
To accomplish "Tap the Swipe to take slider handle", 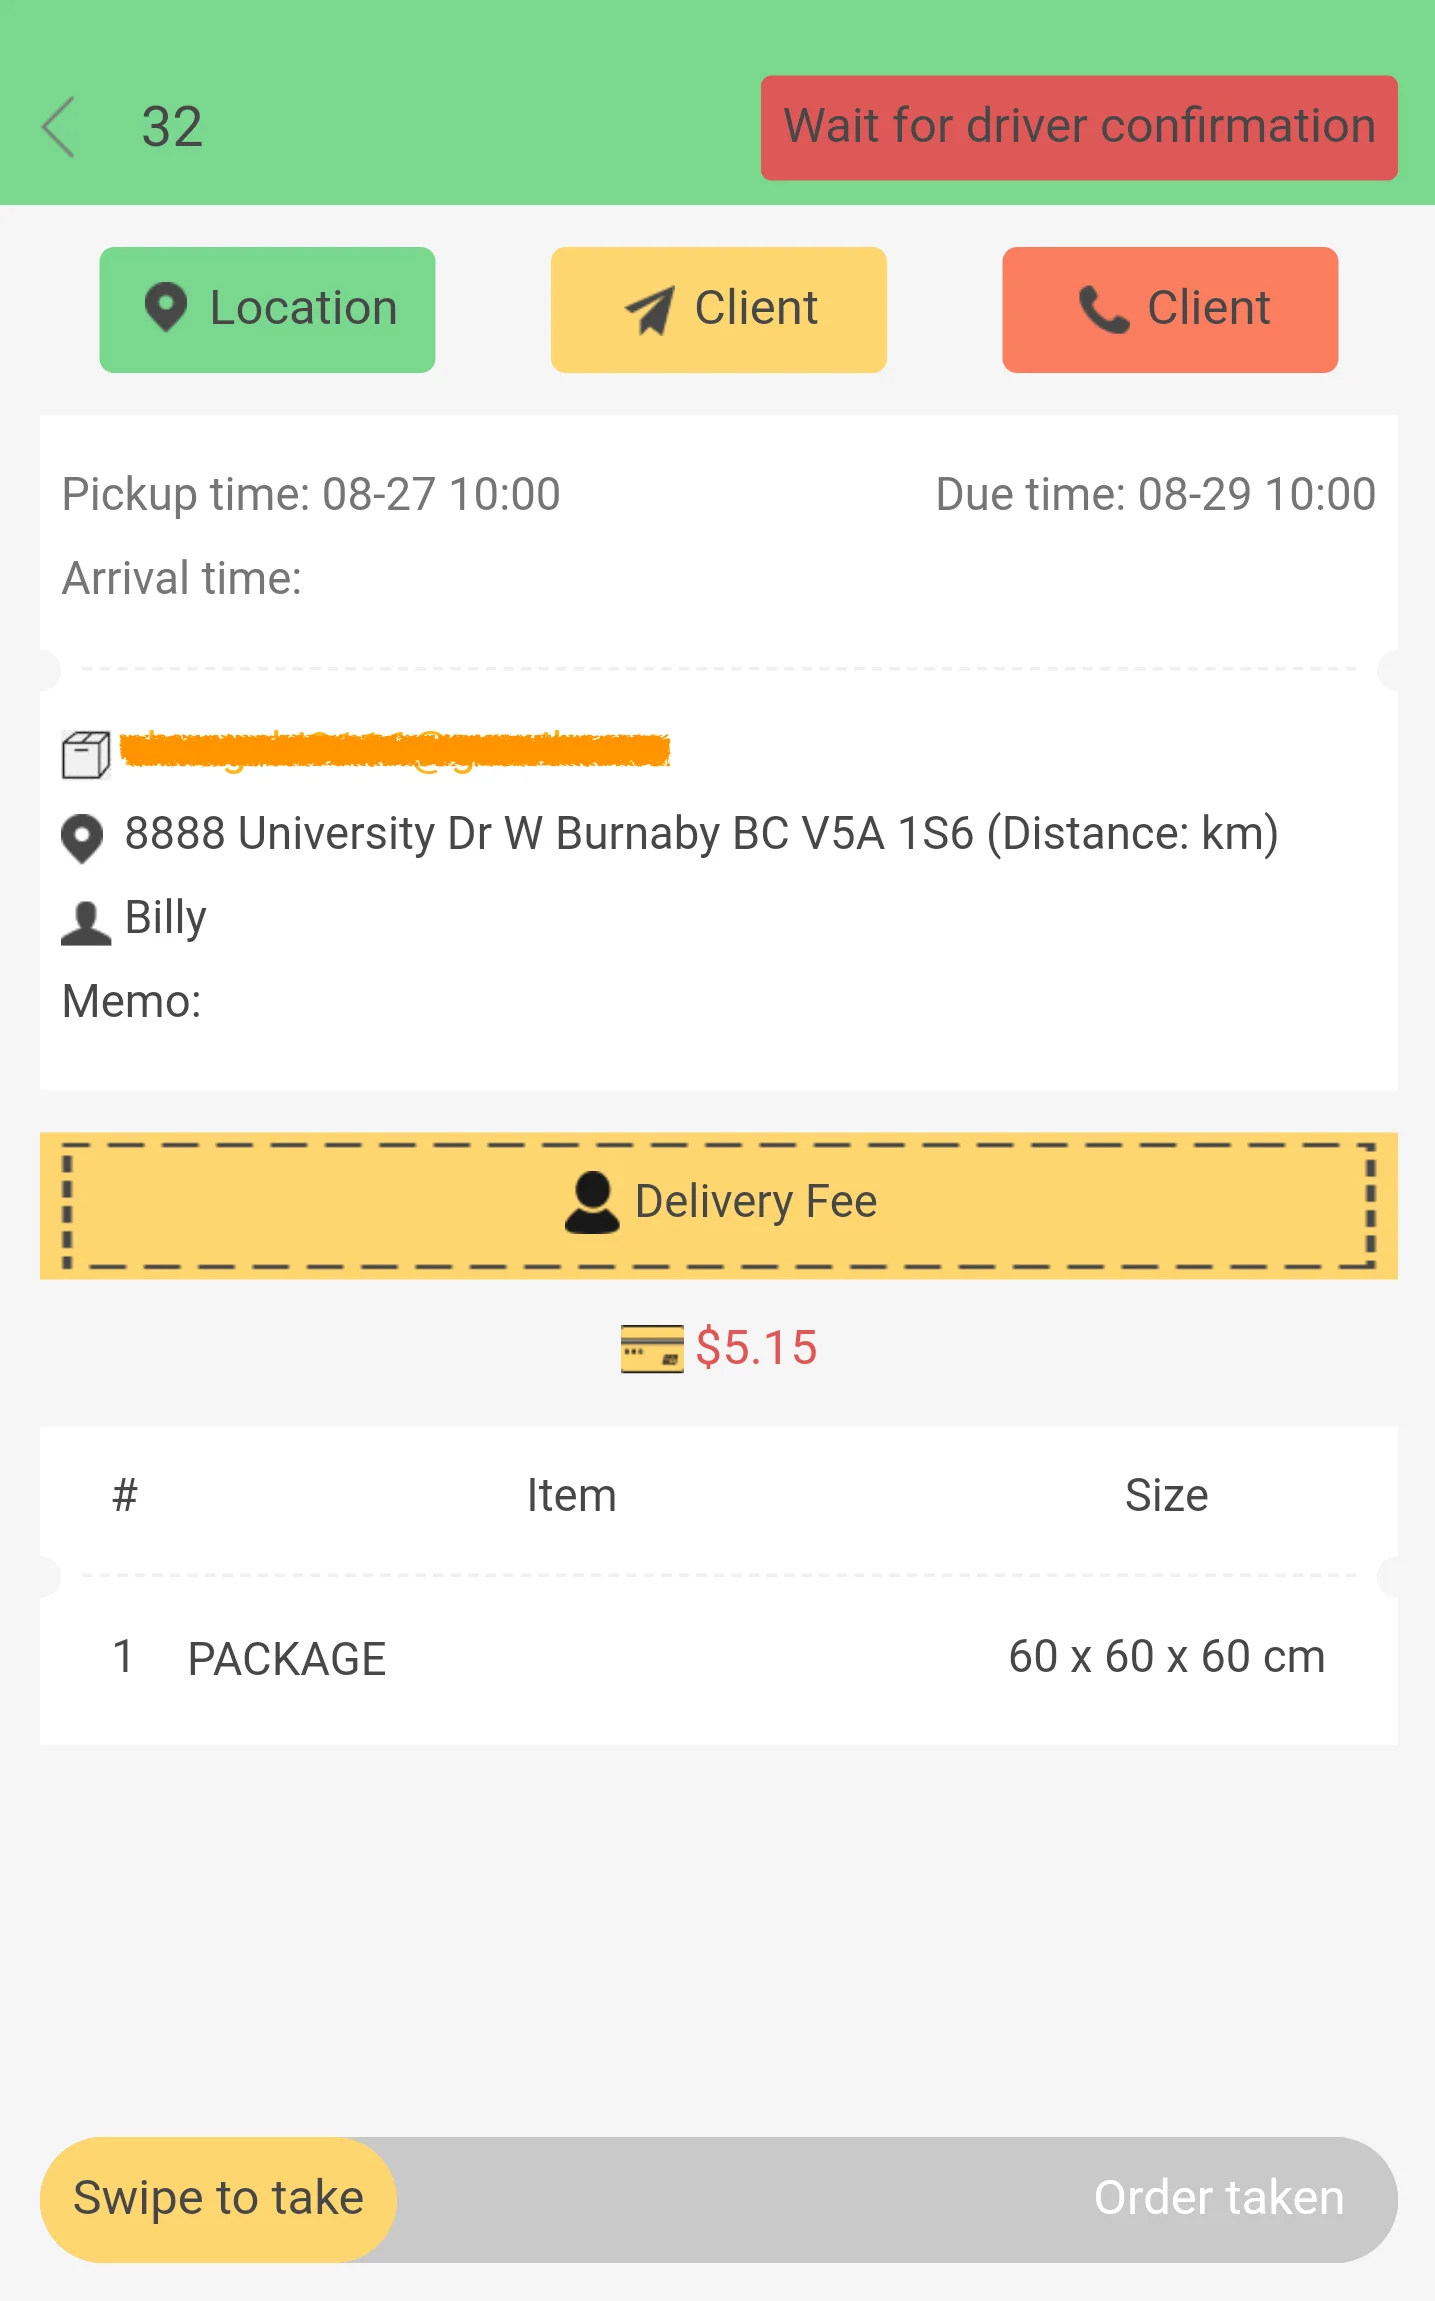I will point(218,2199).
